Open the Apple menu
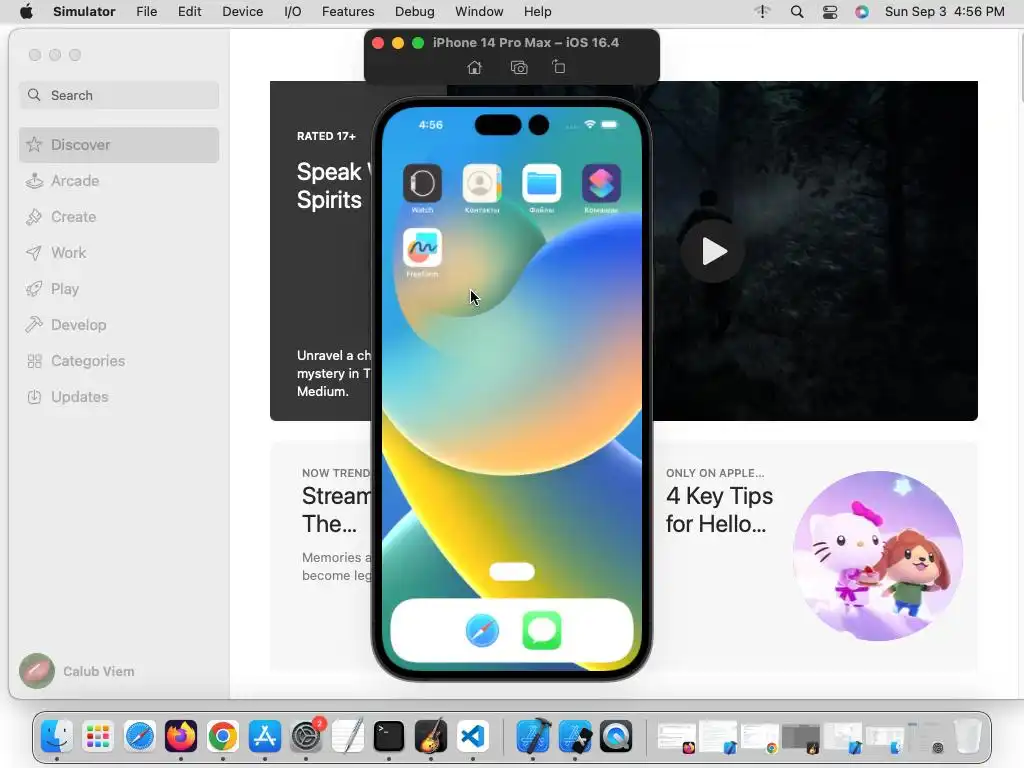The height and width of the screenshot is (768, 1024). click(x=26, y=12)
